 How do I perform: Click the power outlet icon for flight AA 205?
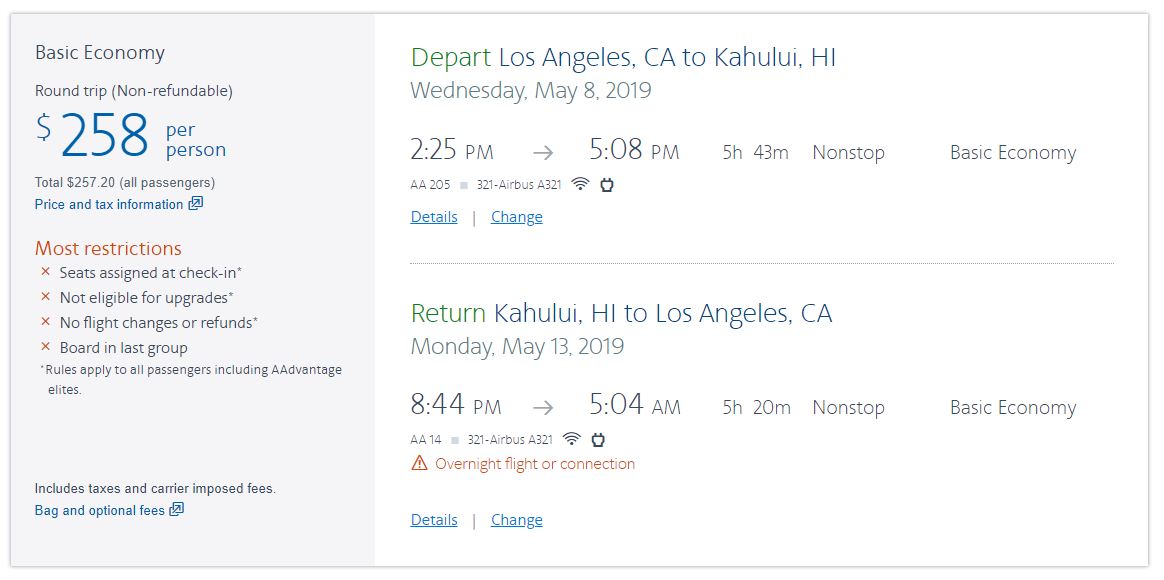[606, 184]
